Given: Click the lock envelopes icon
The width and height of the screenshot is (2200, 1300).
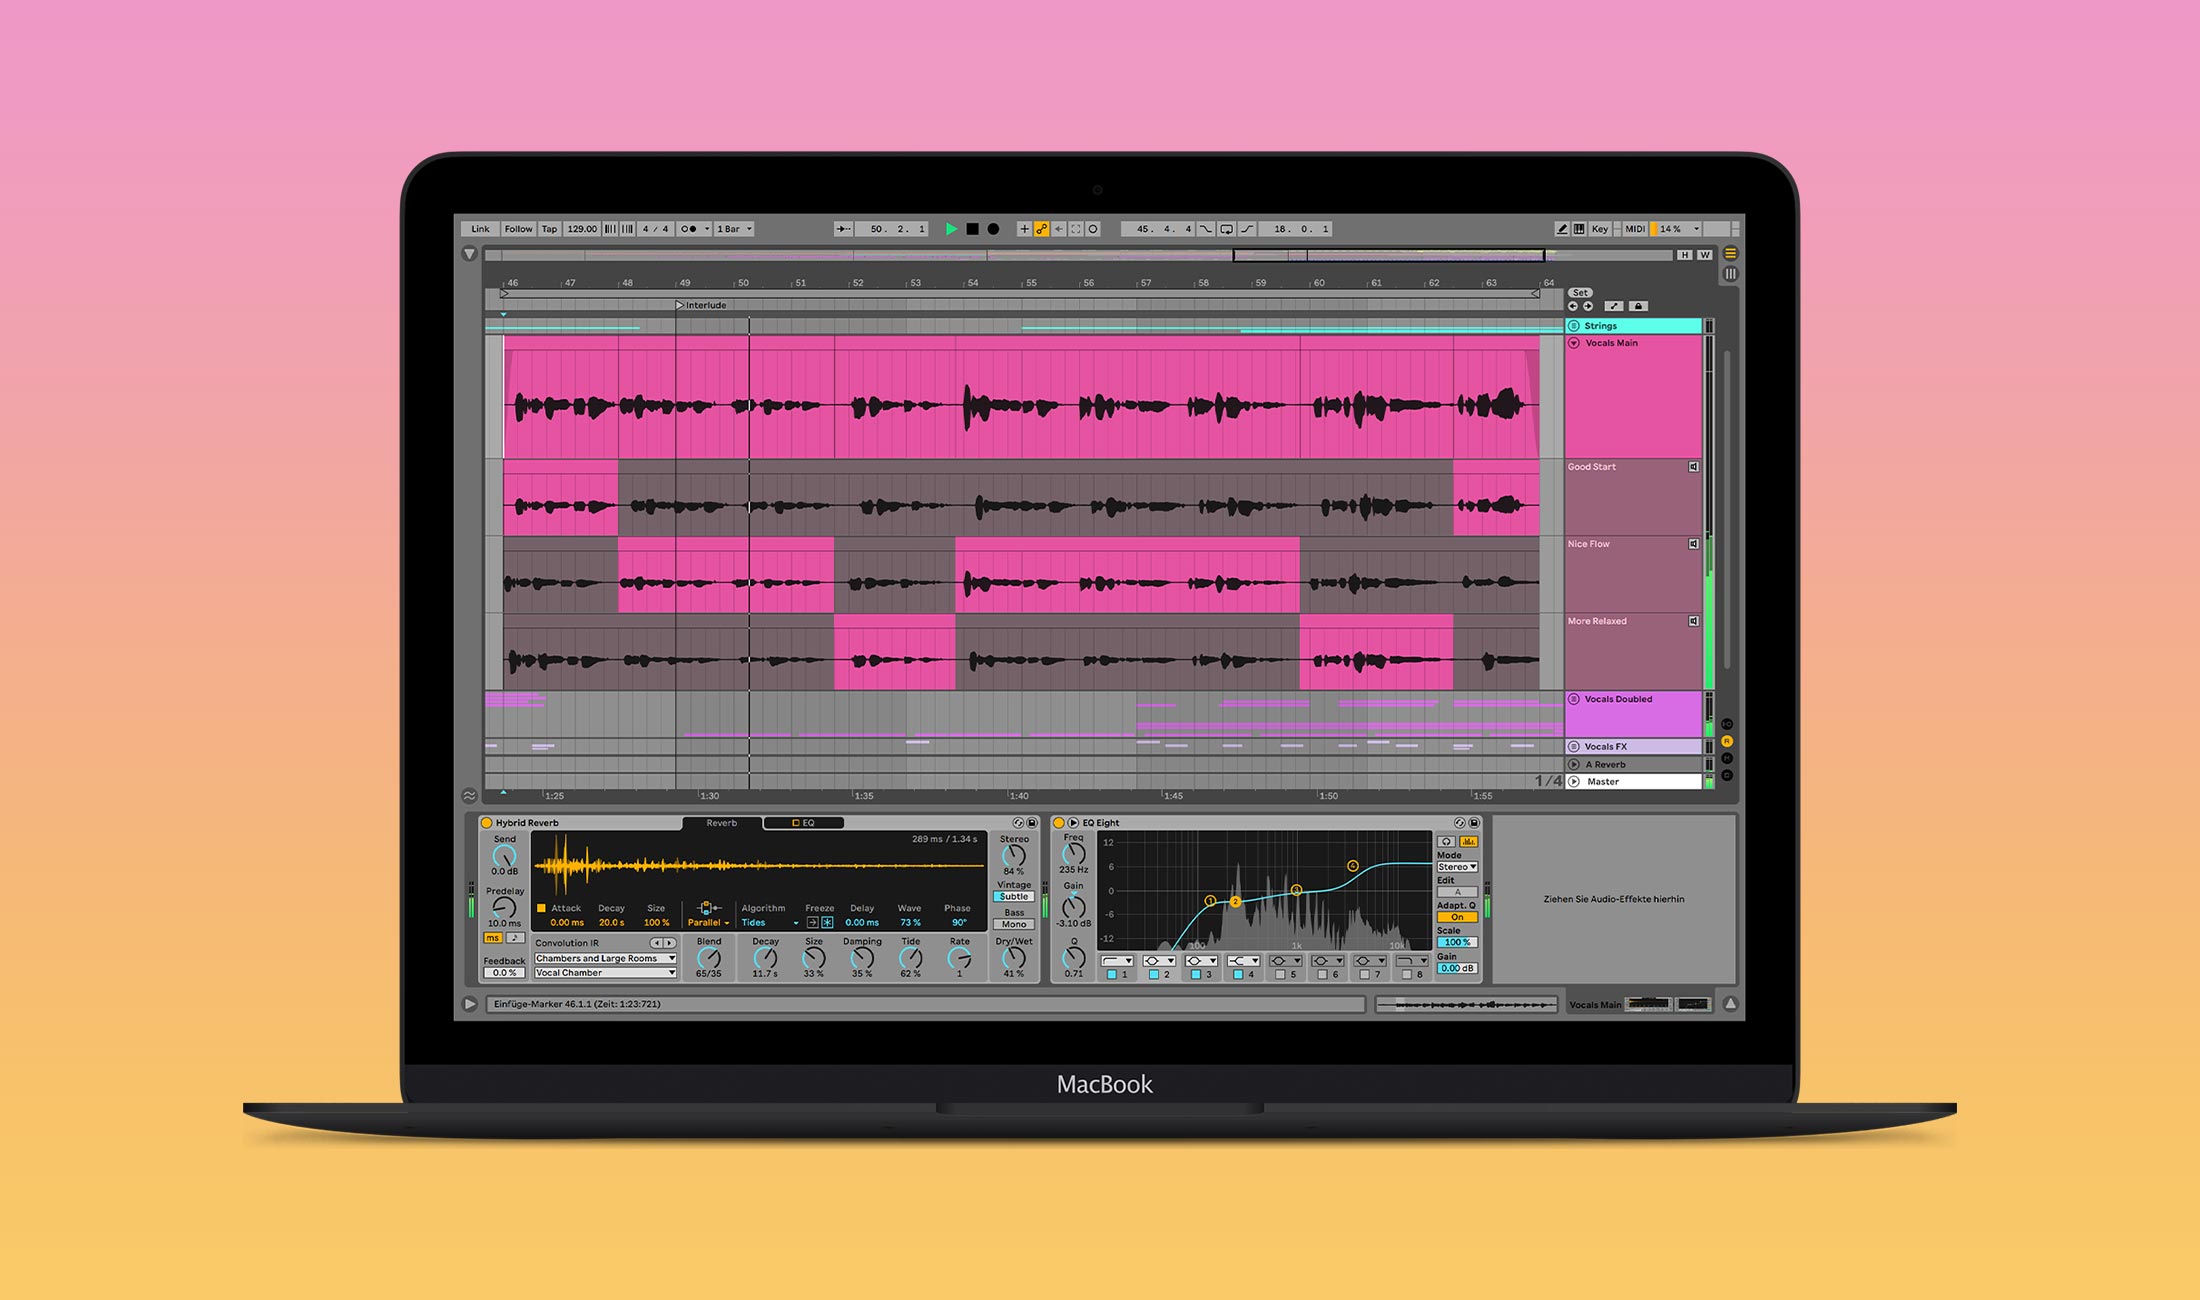Looking at the screenshot, I should tap(1638, 306).
